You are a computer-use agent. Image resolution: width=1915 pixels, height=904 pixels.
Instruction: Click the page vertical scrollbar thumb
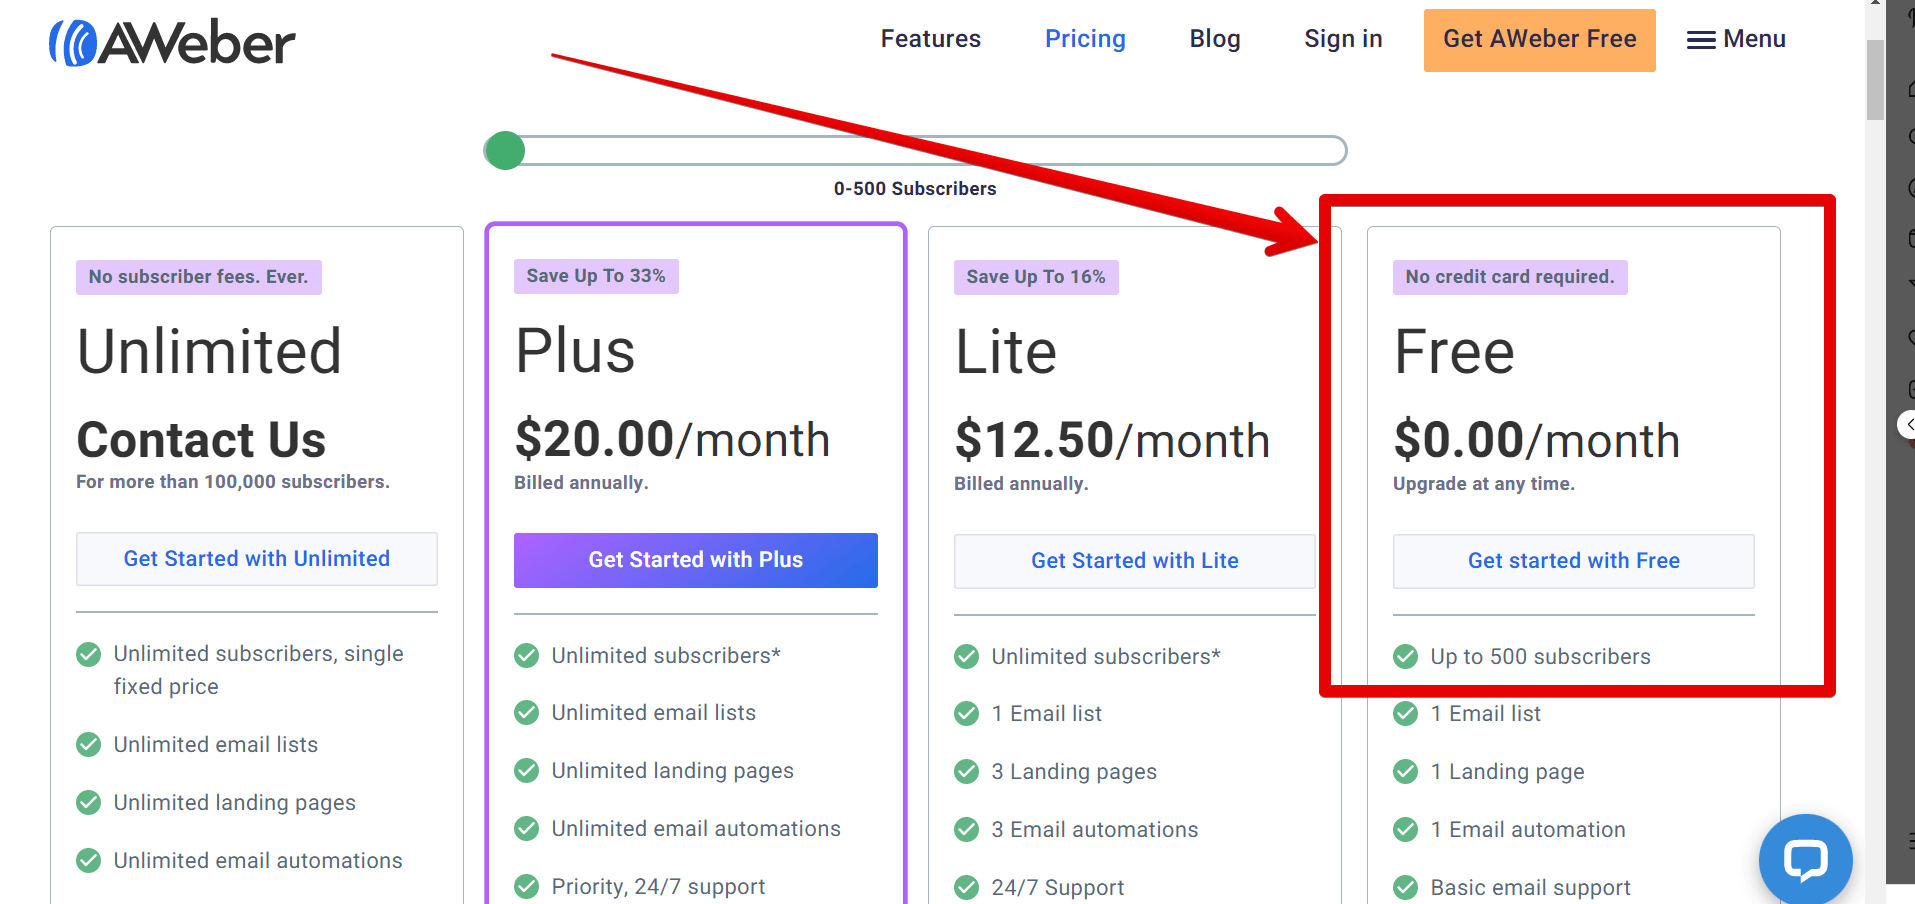[x=1875, y=80]
